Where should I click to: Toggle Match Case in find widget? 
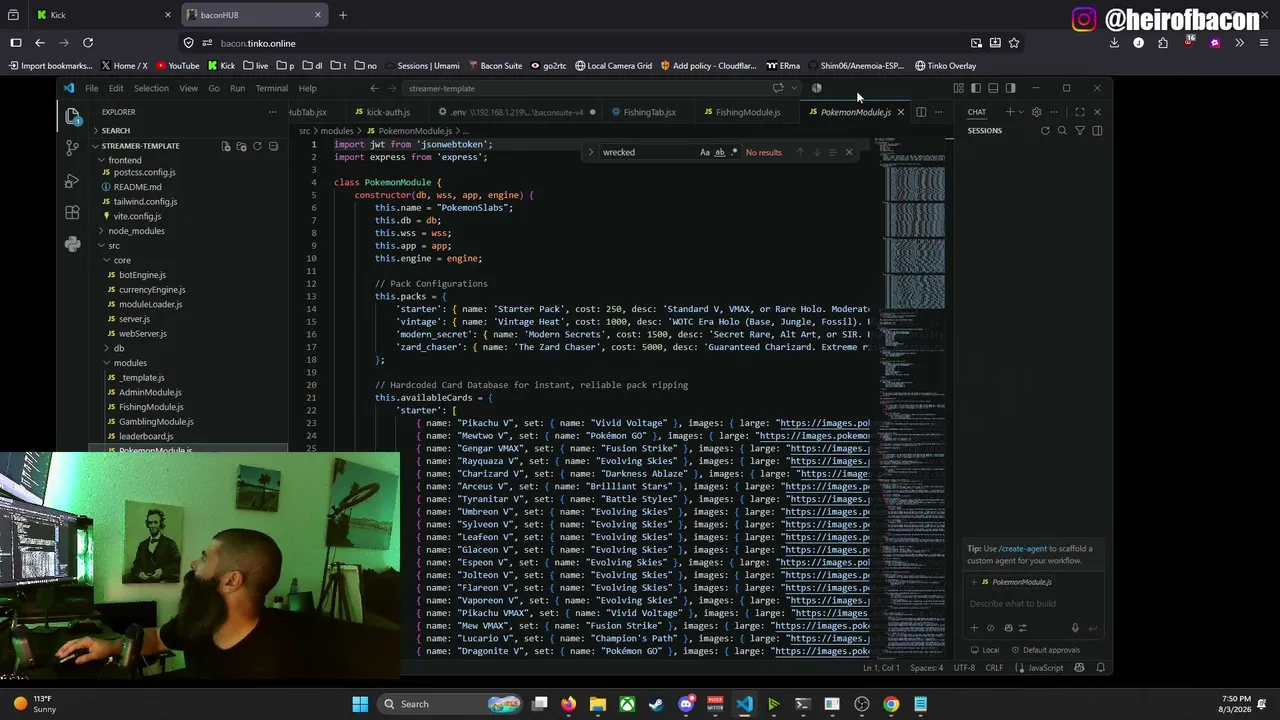705,152
